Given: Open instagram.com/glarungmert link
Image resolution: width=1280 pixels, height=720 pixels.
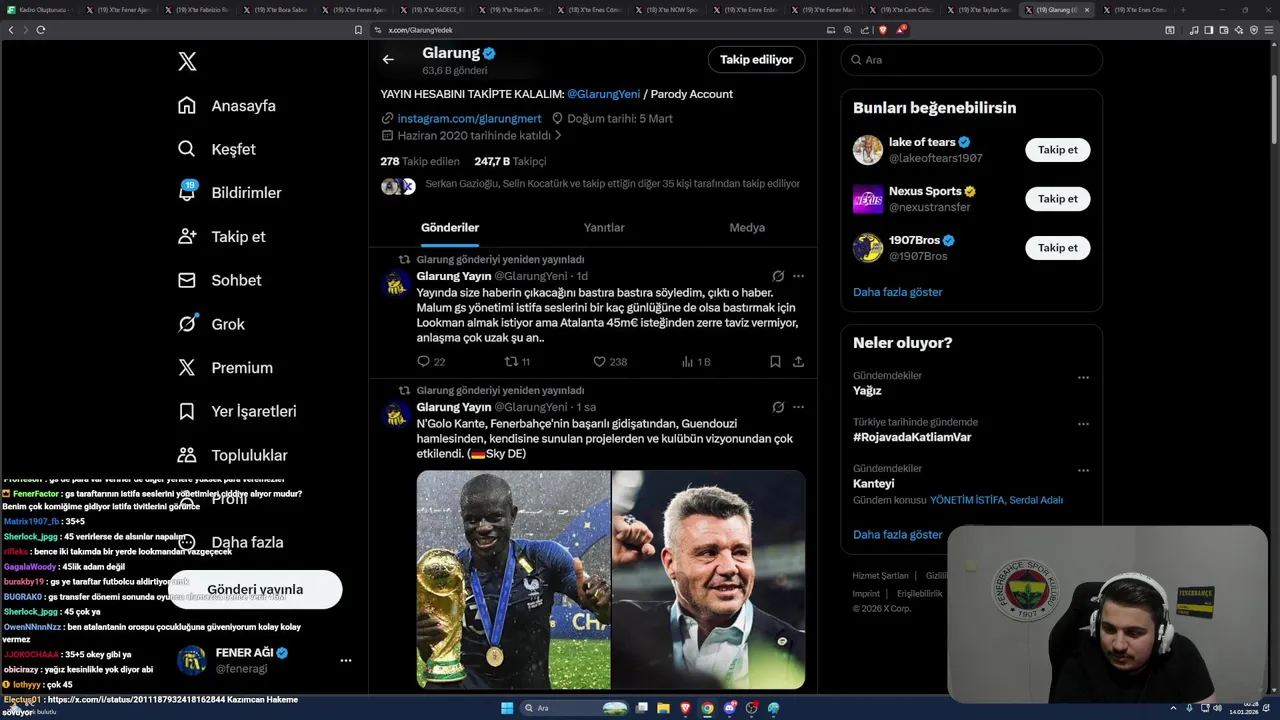Looking at the screenshot, I should pos(469,118).
